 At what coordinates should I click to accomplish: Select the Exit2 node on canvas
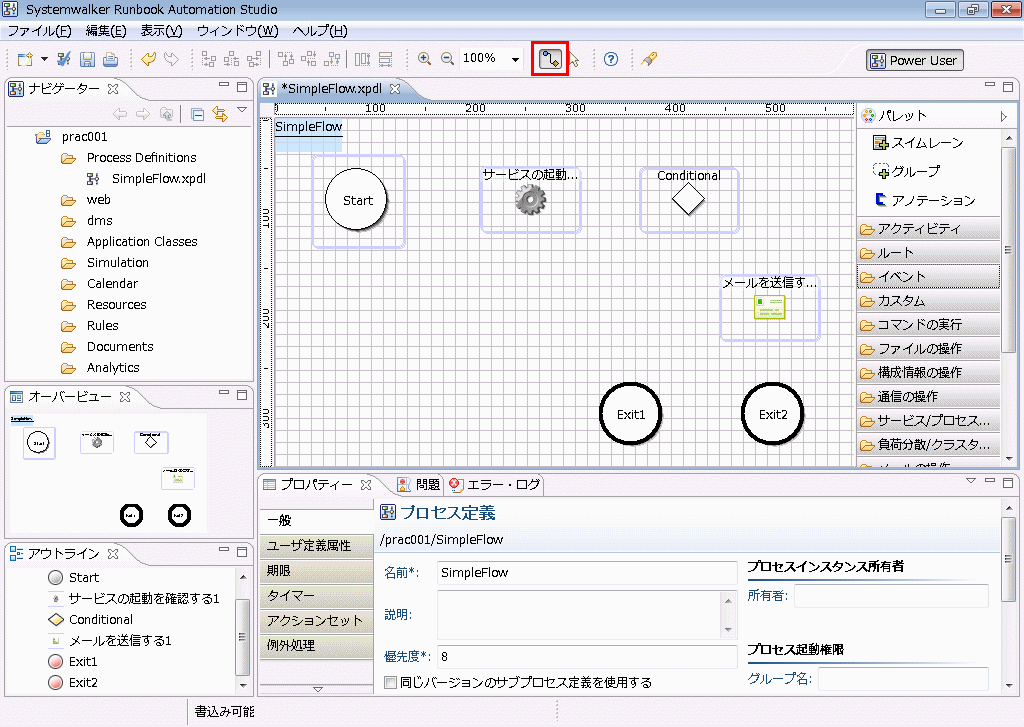(x=773, y=414)
